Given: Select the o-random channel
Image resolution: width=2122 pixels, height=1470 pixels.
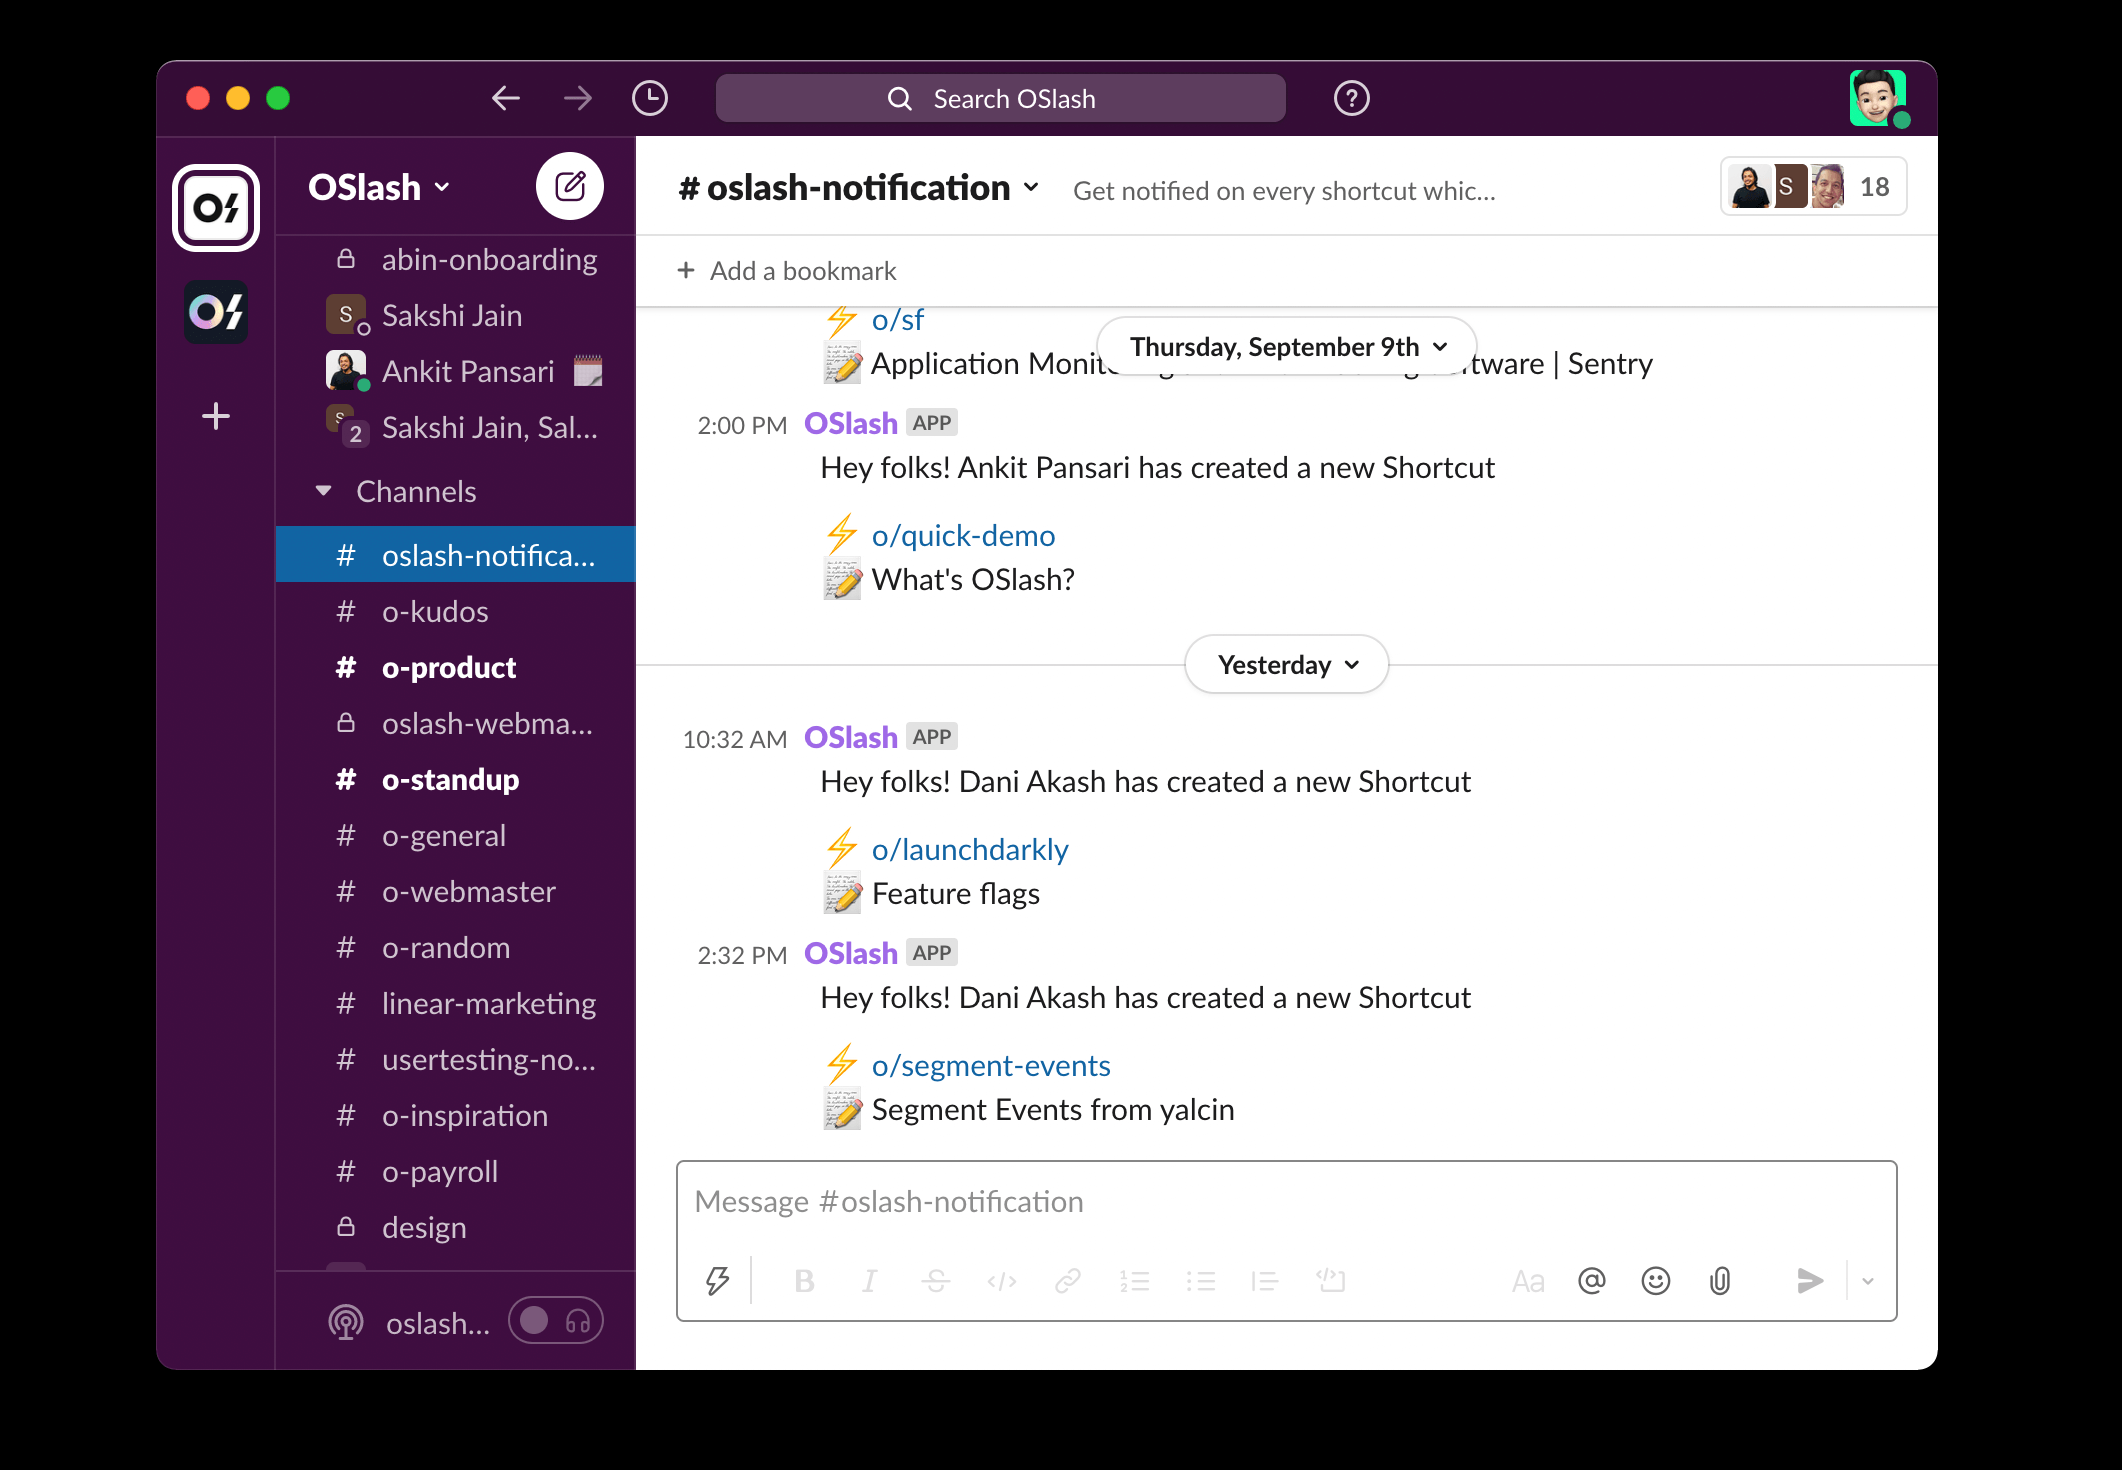Looking at the screenshot, I should (456, 948).
